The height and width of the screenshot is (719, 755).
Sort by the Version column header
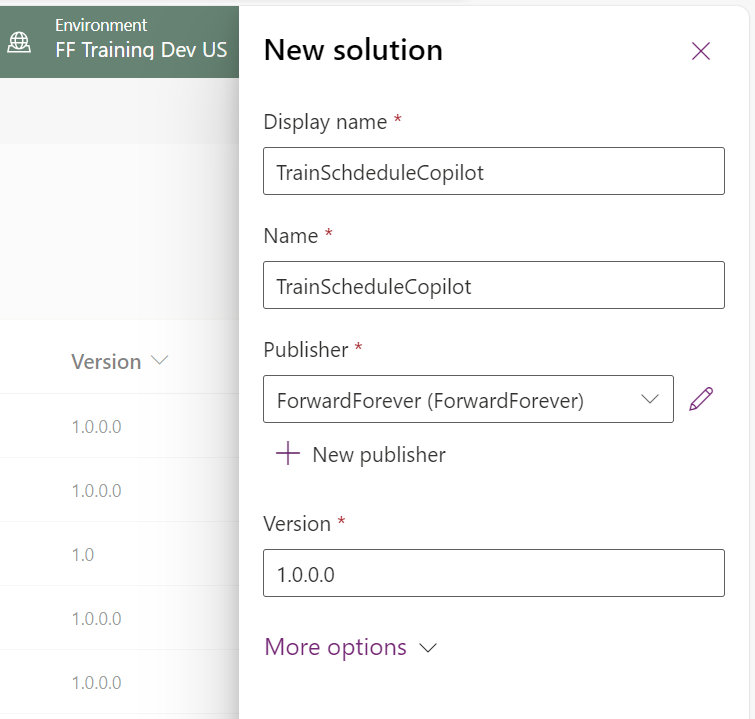pyautogui.click(x=106, y=362)
